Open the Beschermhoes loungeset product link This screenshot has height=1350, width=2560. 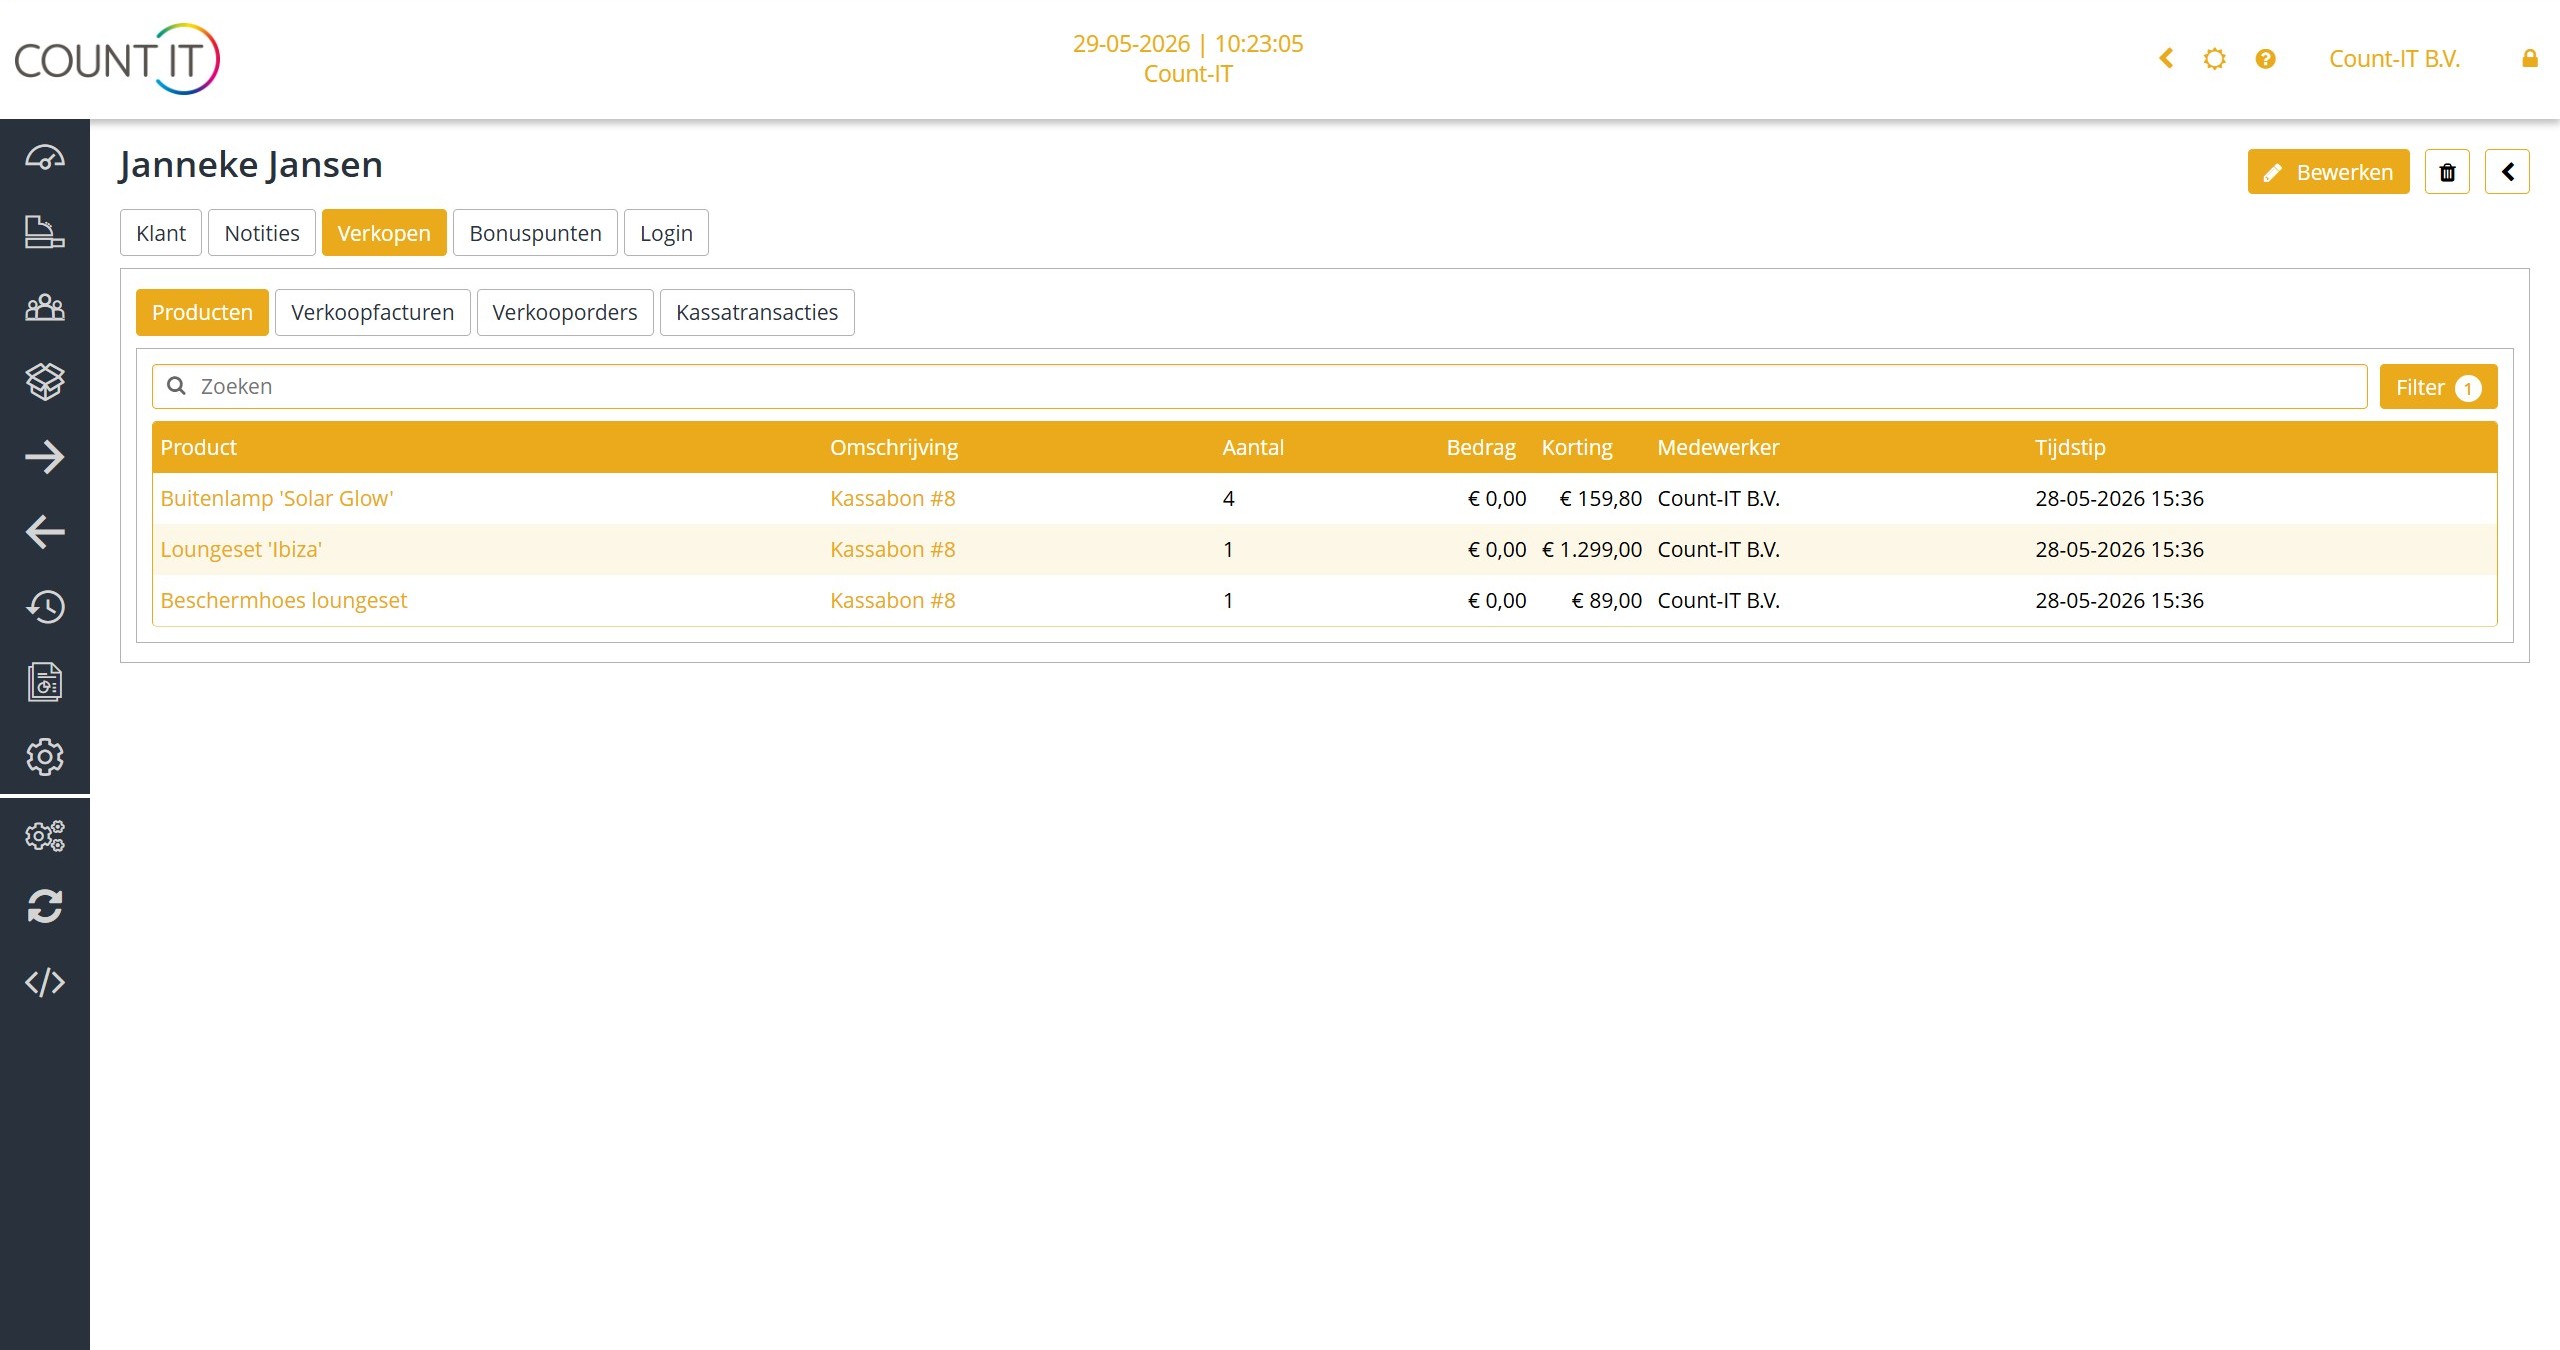[284, 600]
